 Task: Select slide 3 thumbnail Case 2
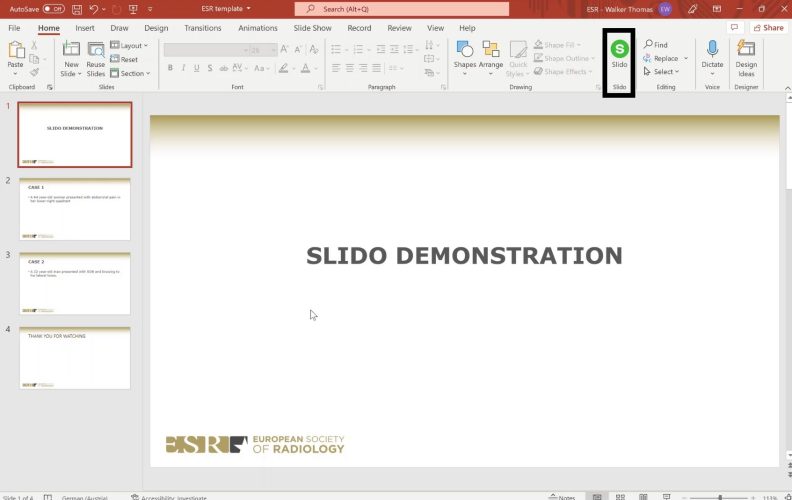[x=75, y=283]
